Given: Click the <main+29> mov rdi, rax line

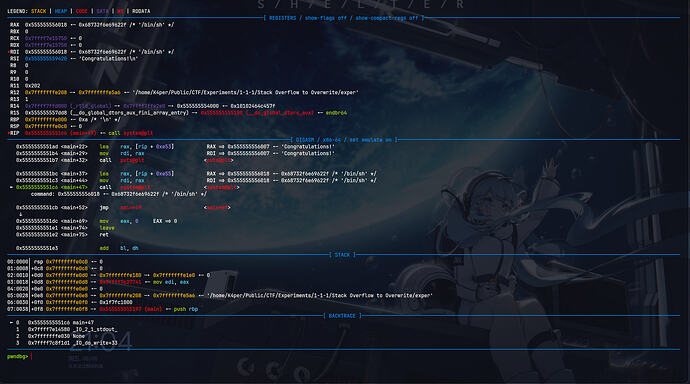Looking at the screenshot, I should coord(175,153).
